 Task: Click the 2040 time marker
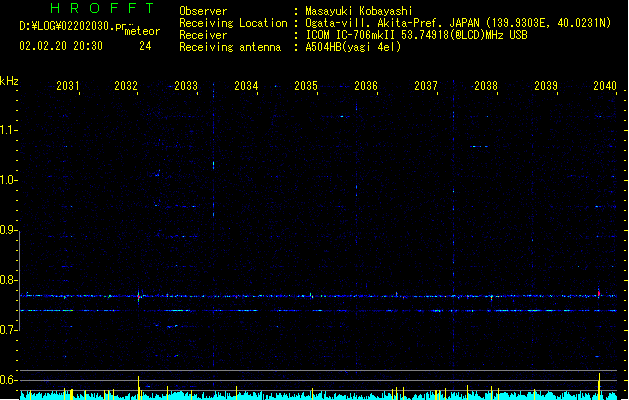click(605, 86)
